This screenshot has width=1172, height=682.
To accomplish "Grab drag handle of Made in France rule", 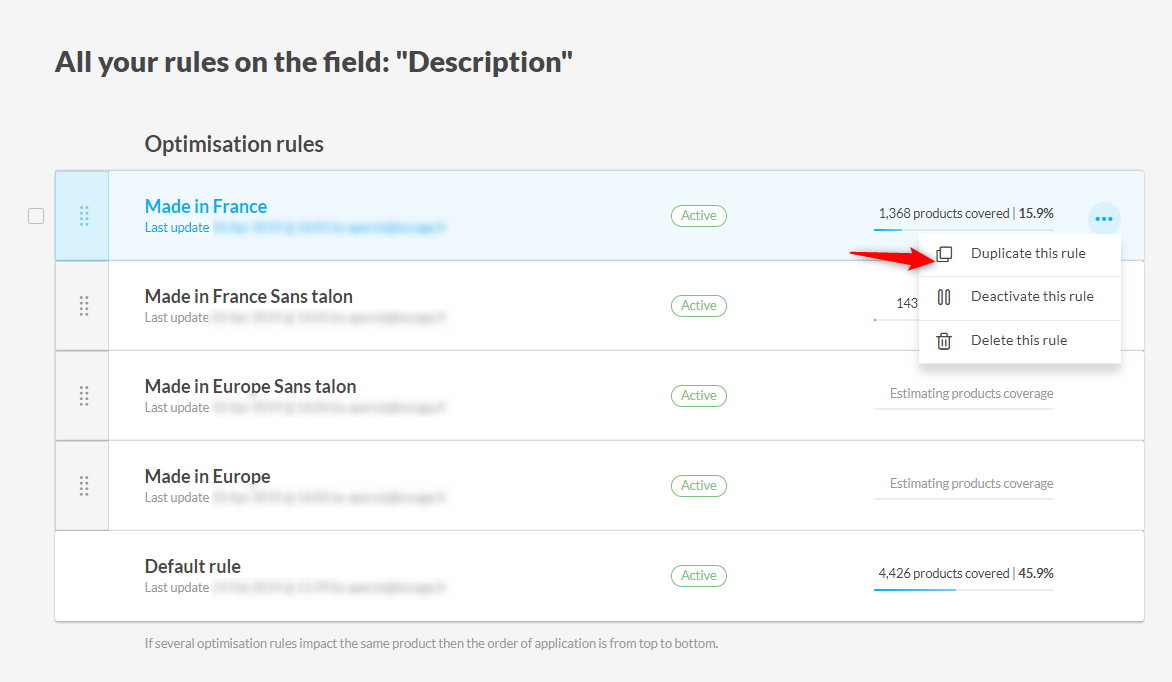I will (83, 216).
